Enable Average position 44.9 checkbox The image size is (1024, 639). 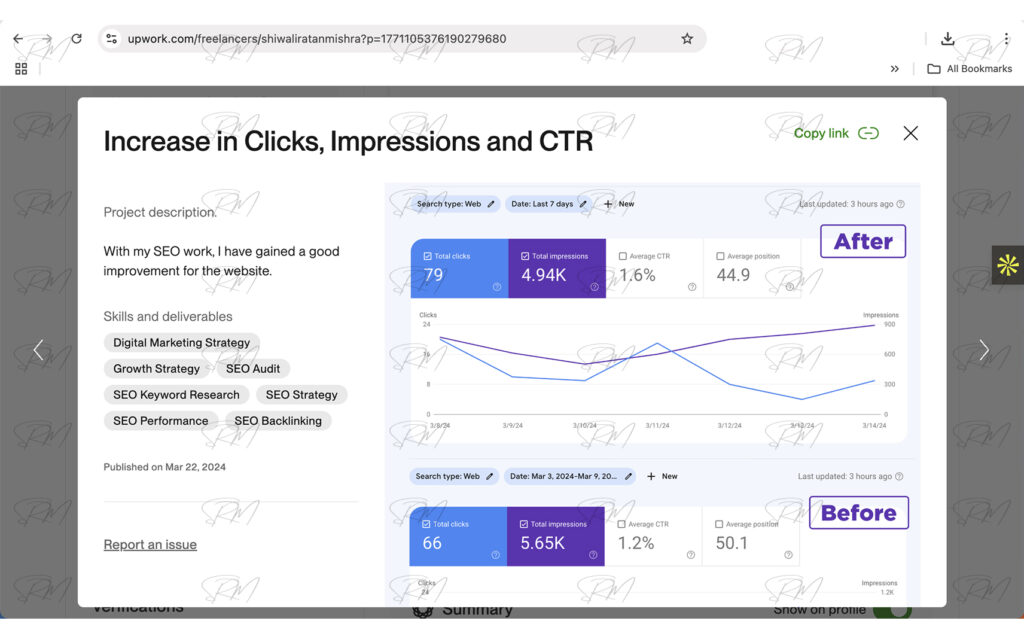click(720, 256)
